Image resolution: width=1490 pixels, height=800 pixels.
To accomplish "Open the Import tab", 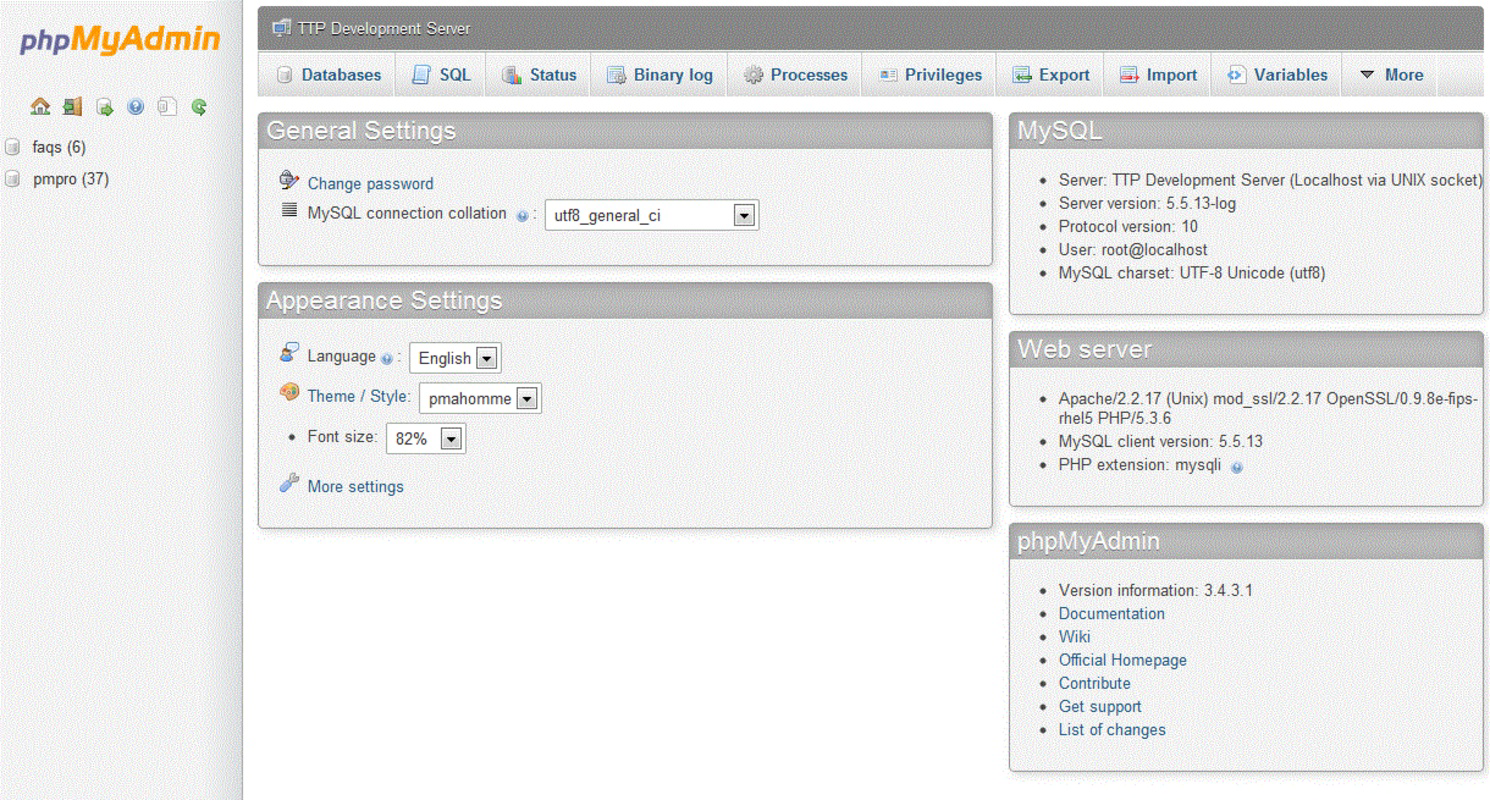I will 1158,75.
